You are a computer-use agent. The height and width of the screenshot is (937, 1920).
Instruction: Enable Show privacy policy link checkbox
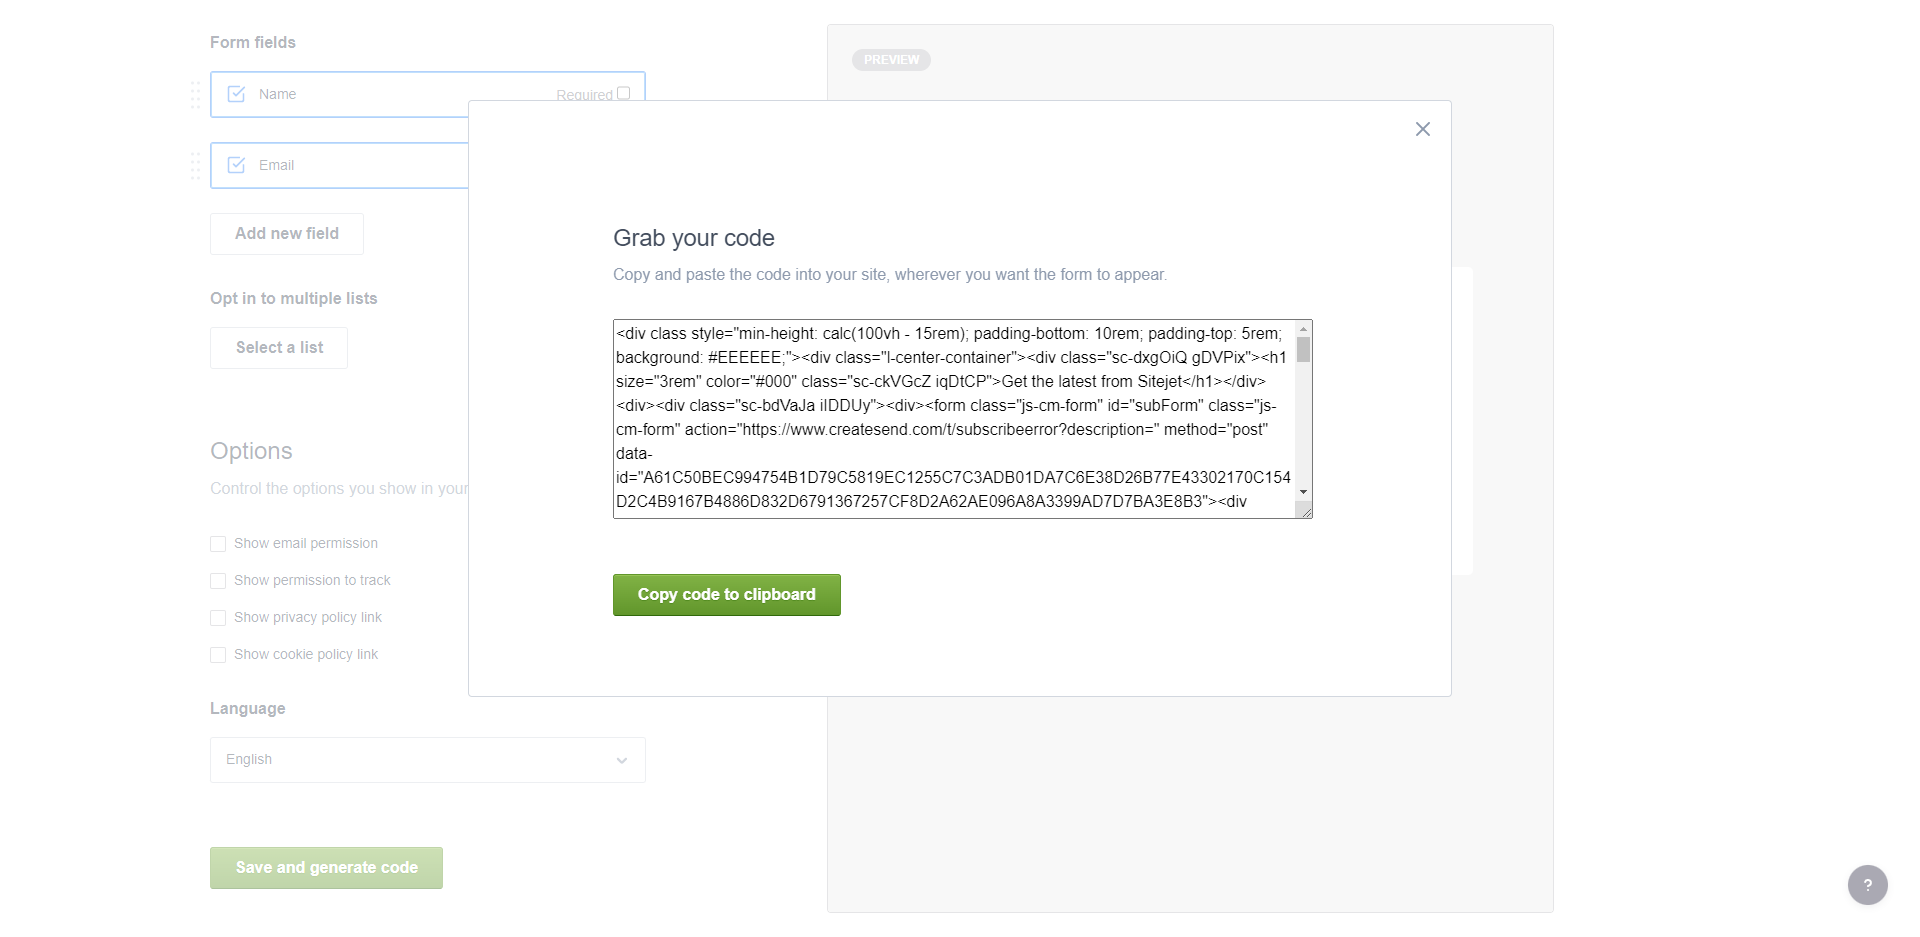click(x=218, y=618)
